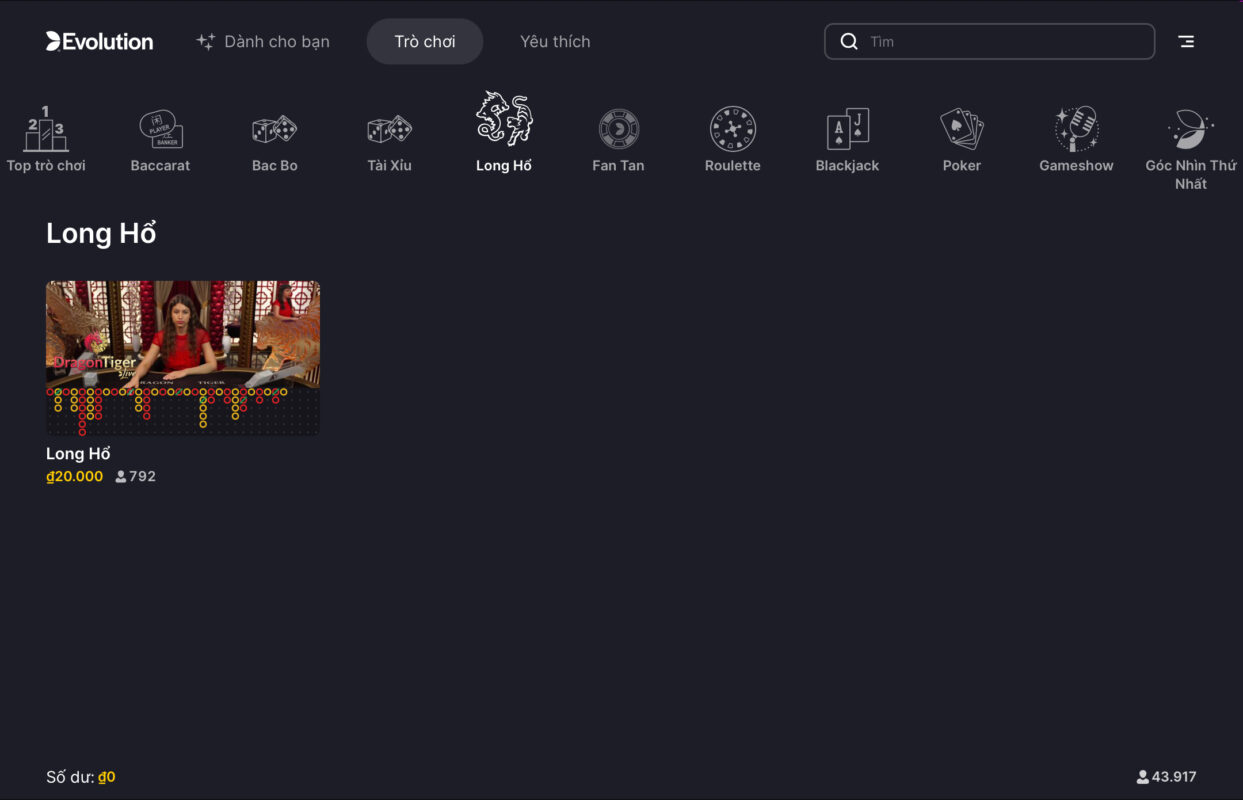Image resolution: width=1243 pixels, height=800 pixels.
Task: Select the Baccarat category icon
Action: [160, 130]
